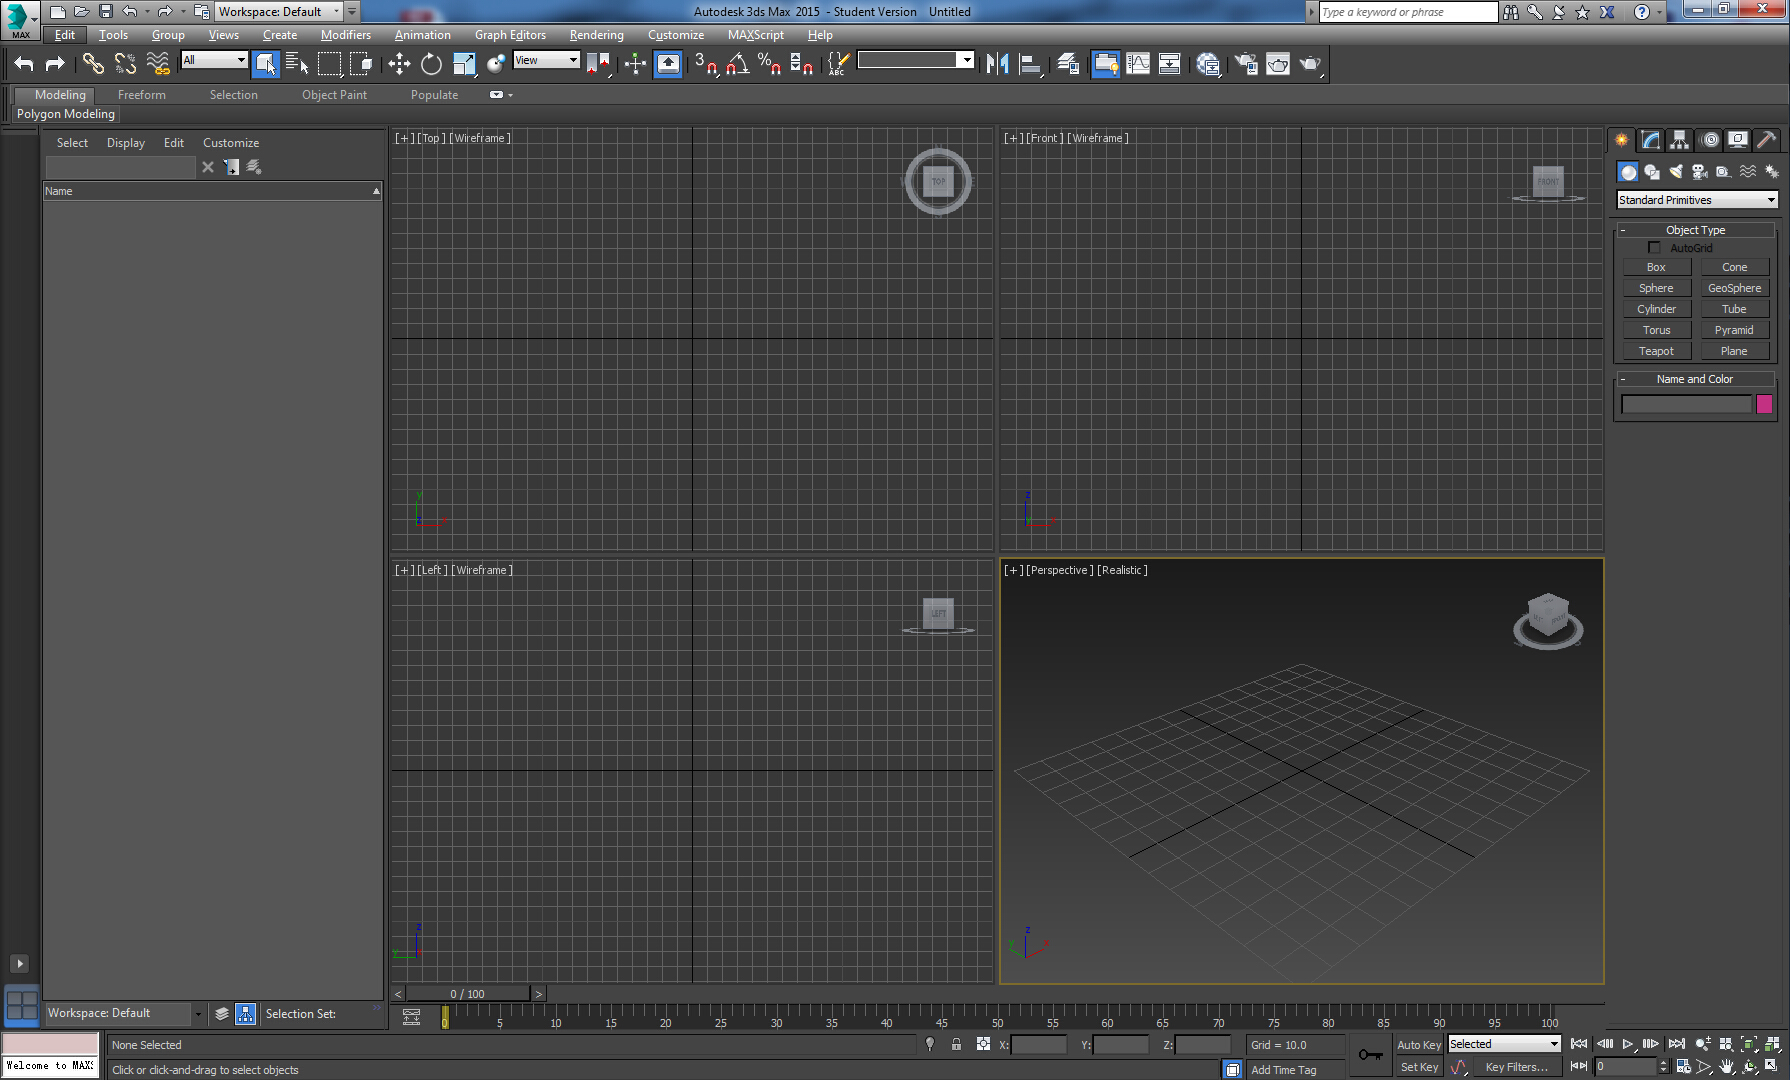Screen dimensions: 1790x1080
Task: Switch to the Hierarchy panel tab
Action: pyautogui.click(x=1680, y=140)
